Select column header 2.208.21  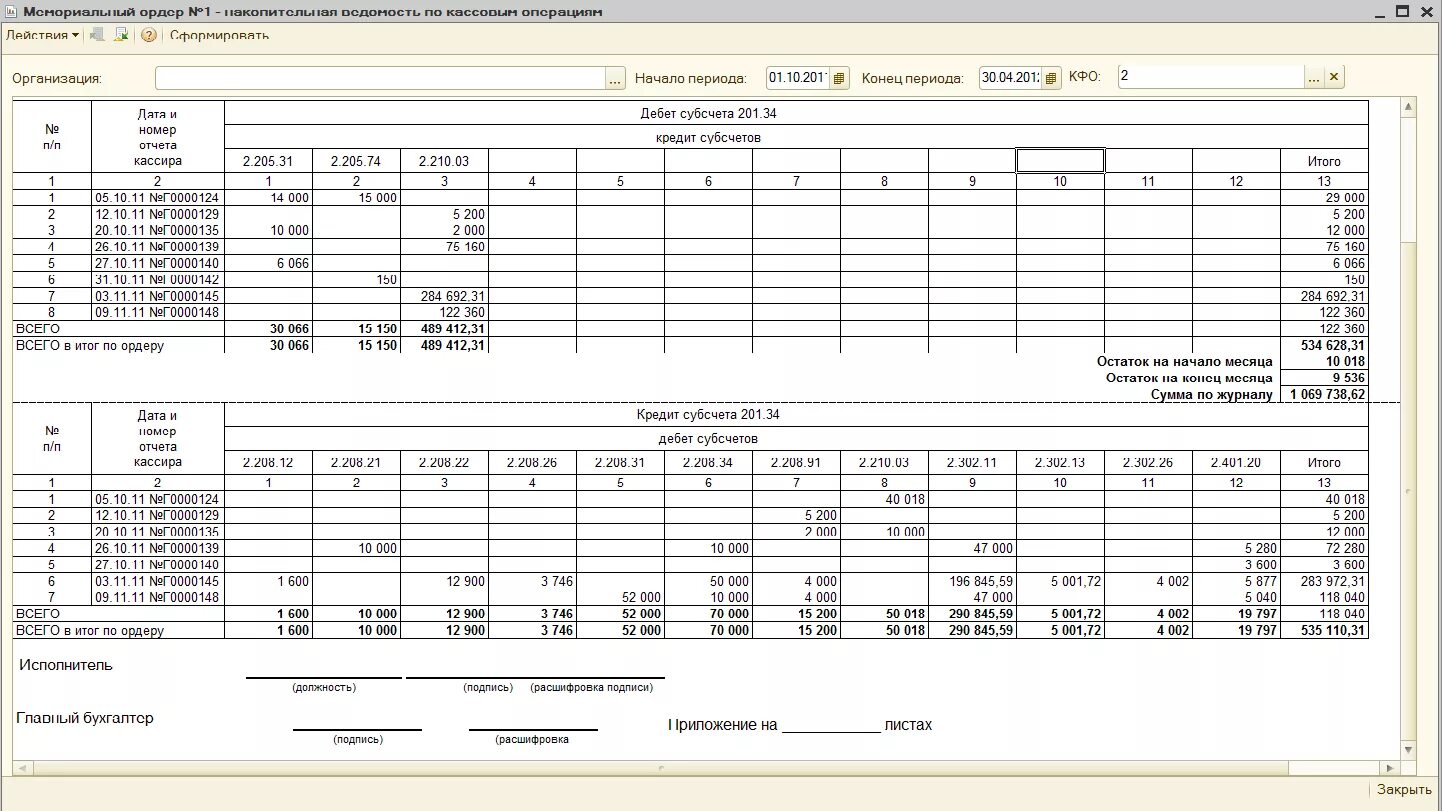(356, 462)
